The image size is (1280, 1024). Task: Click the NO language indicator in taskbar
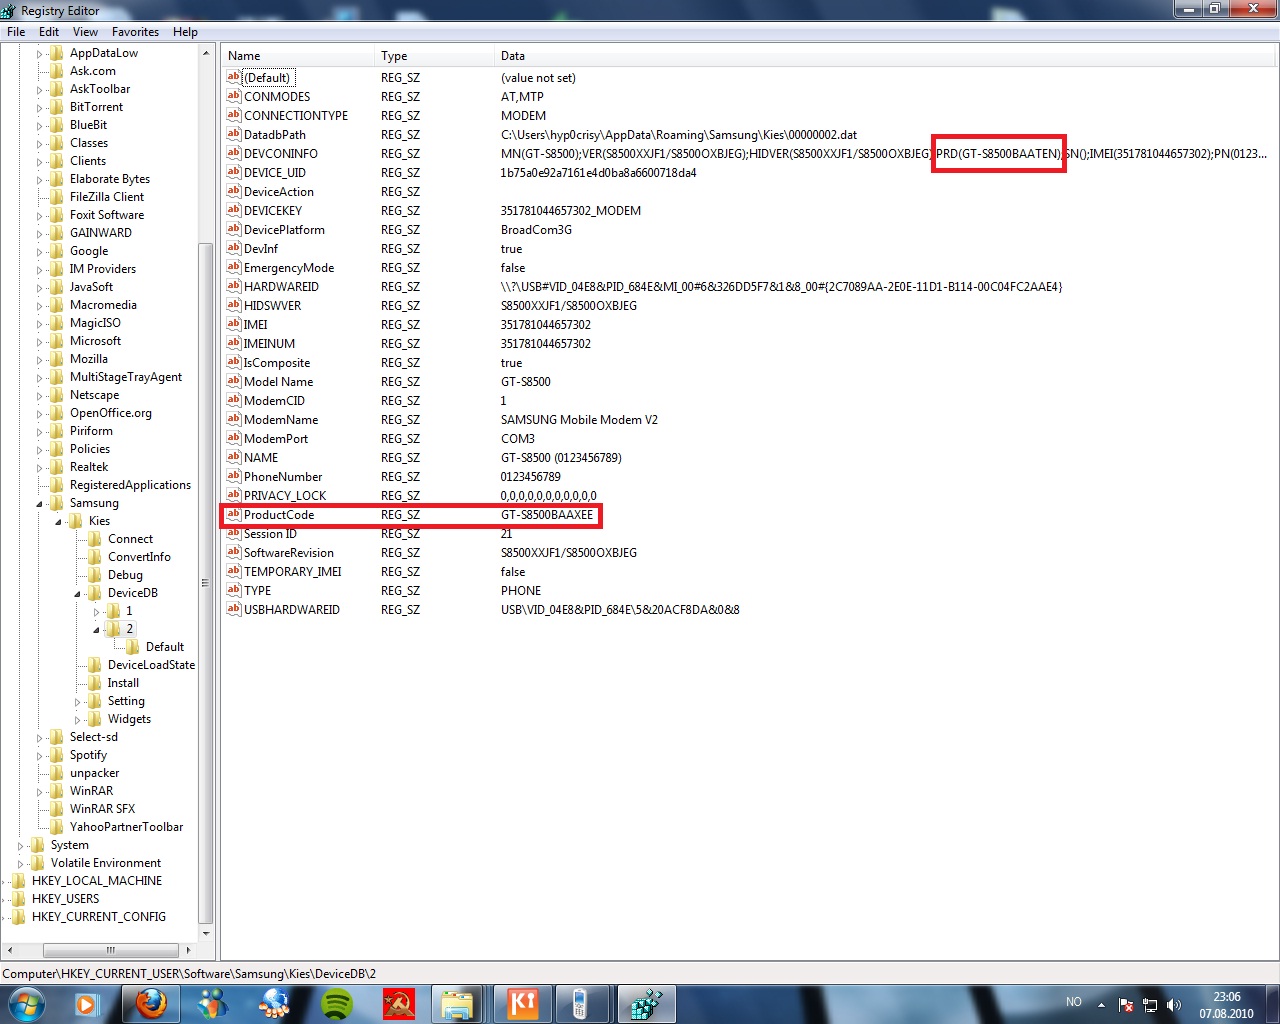point(1074,1001)
